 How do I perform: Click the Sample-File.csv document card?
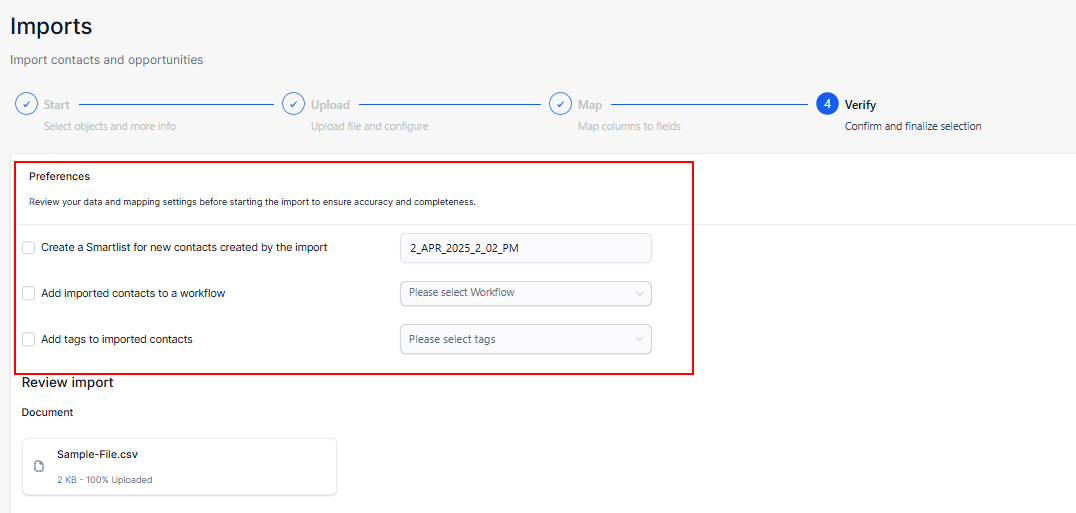point(179,466)
